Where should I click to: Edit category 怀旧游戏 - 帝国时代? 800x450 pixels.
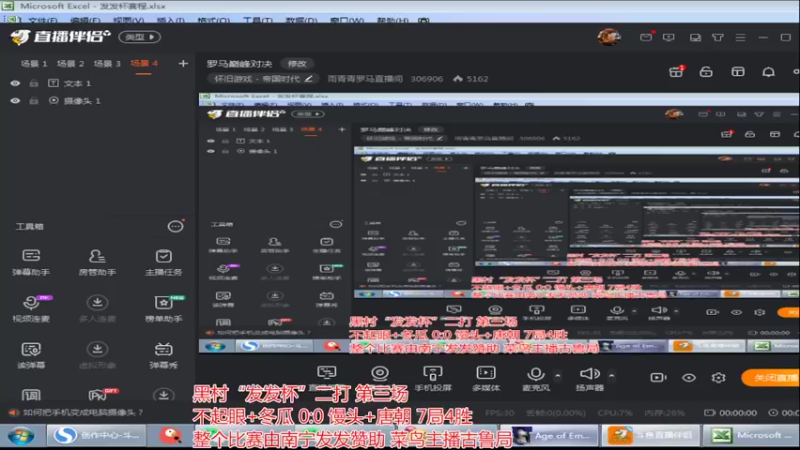pos(263,79)
